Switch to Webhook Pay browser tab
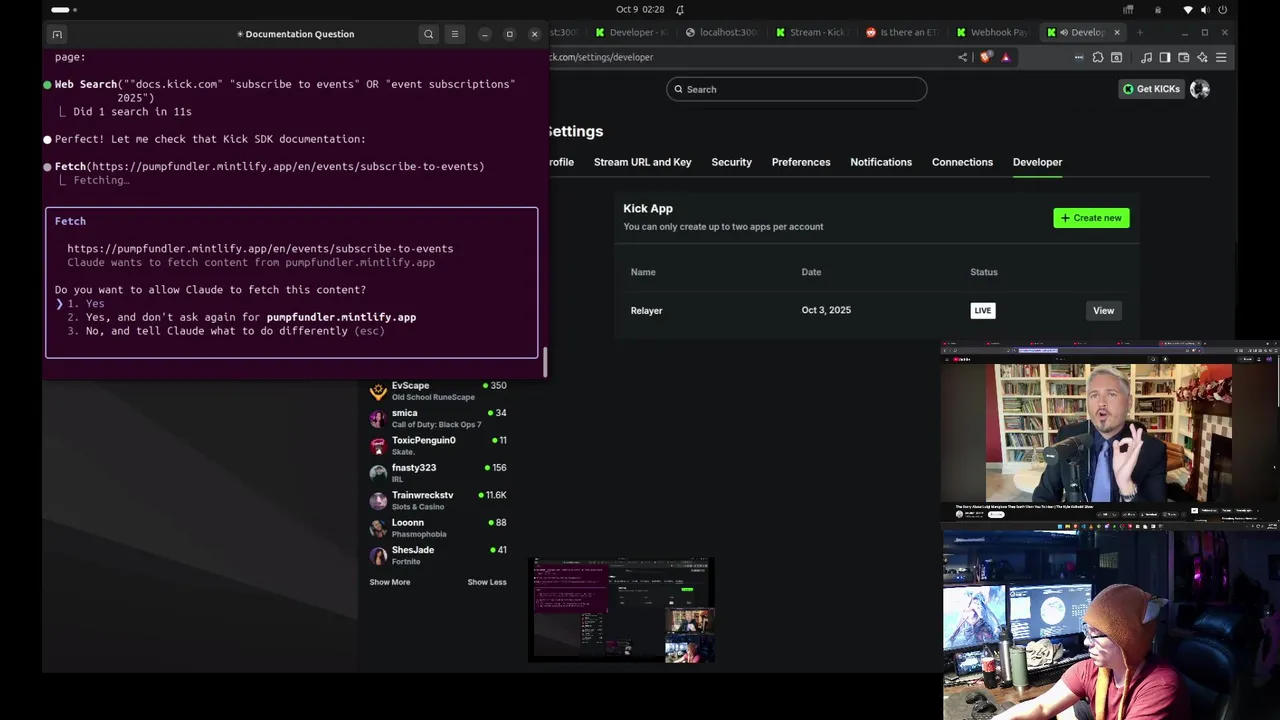 (992, 32)
